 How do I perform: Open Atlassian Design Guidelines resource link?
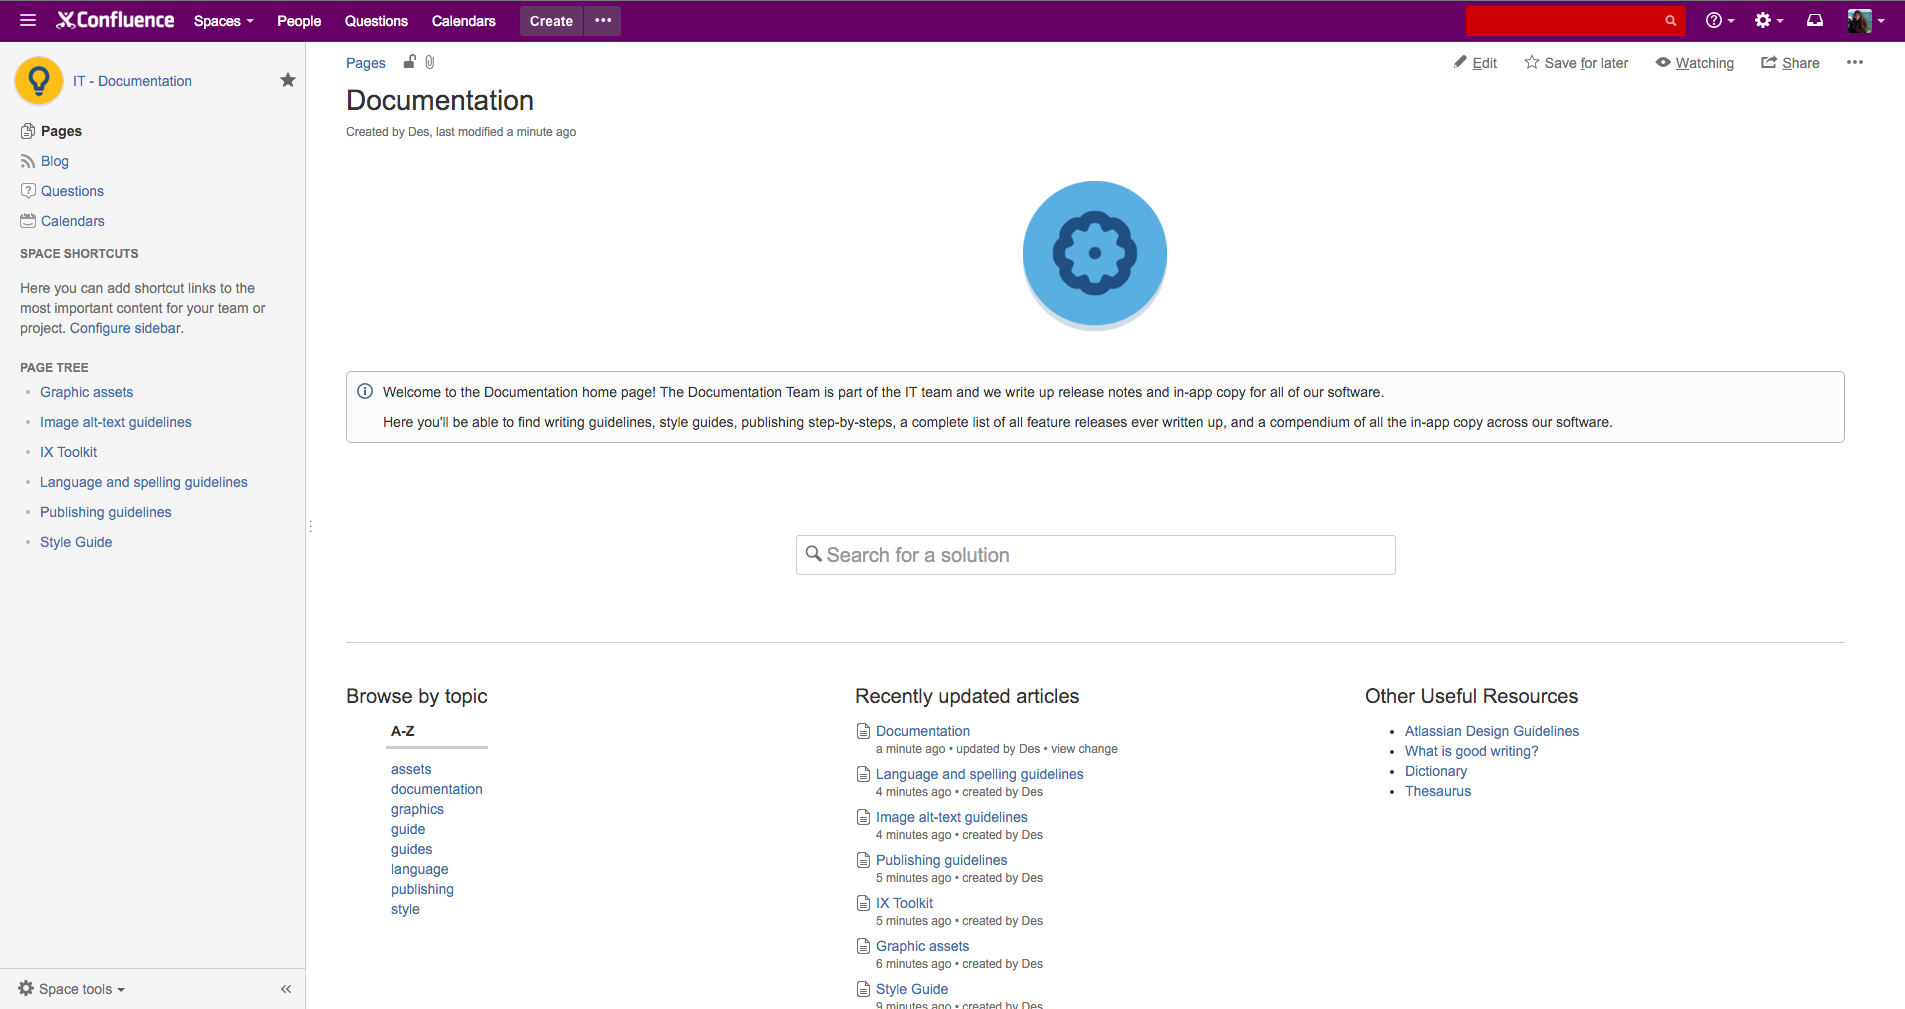1492,731
